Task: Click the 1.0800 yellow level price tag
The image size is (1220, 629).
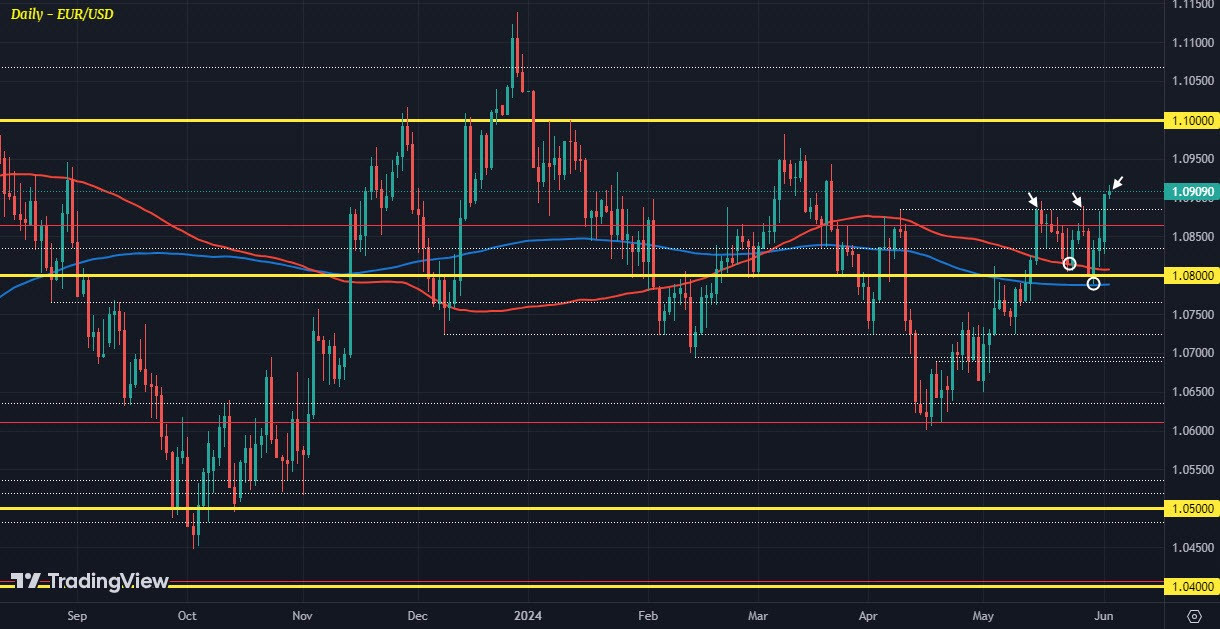Action: click(x=1192, y=275)
